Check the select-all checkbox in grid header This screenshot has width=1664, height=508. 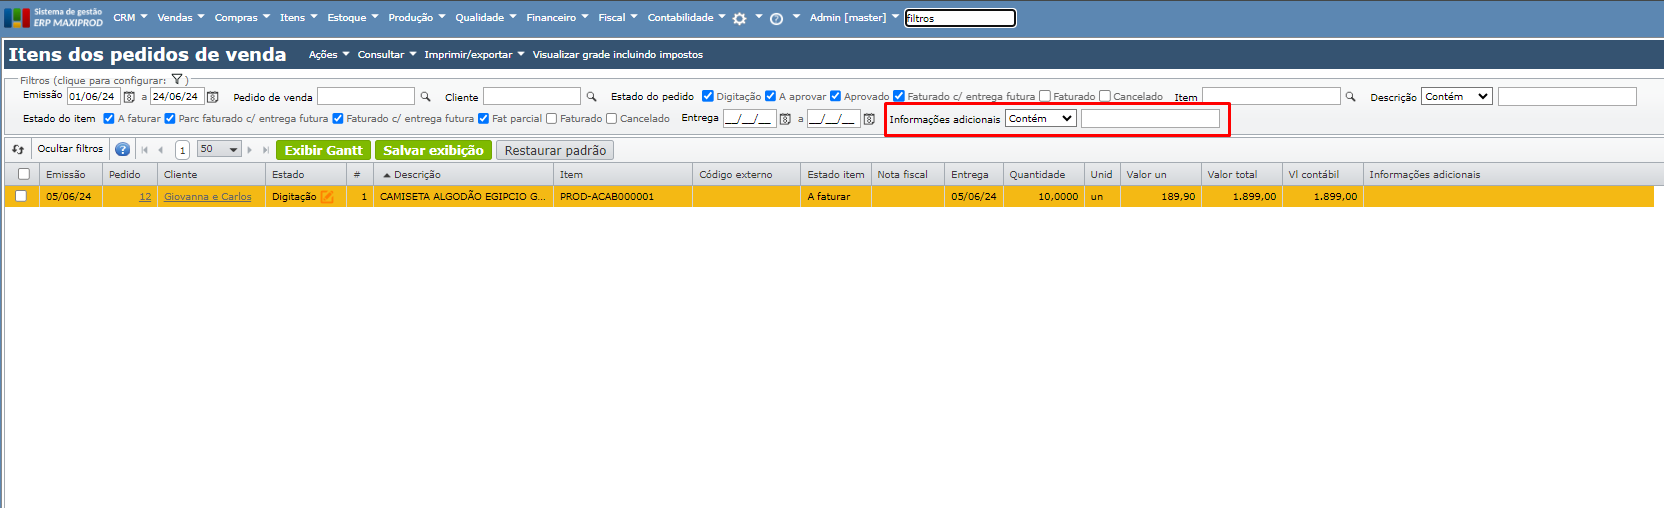(x=23, y=174)
